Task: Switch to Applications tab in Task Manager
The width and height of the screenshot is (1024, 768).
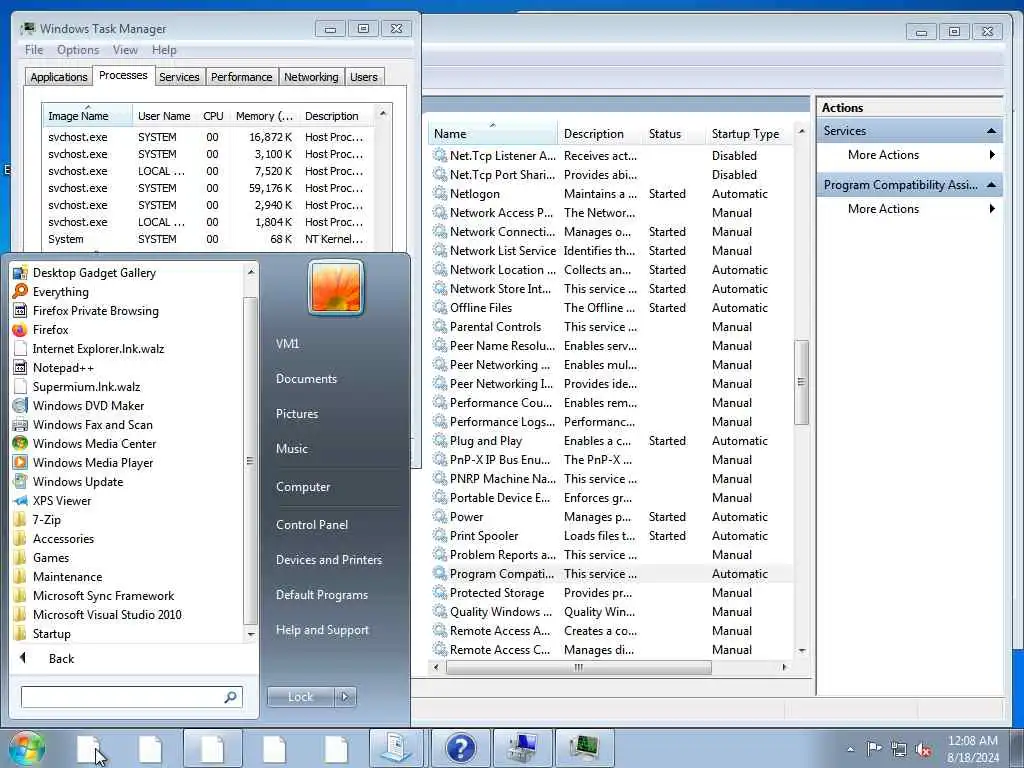Action: 59,77
